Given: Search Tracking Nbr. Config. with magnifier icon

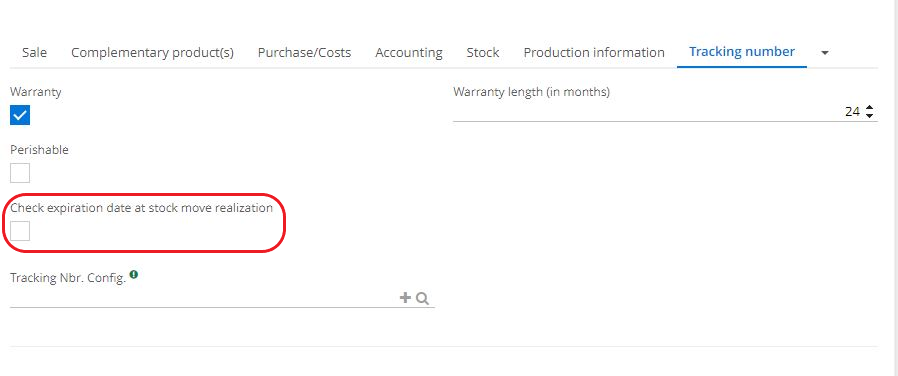Looking at the screenshot, I should [x=423, y=298].
